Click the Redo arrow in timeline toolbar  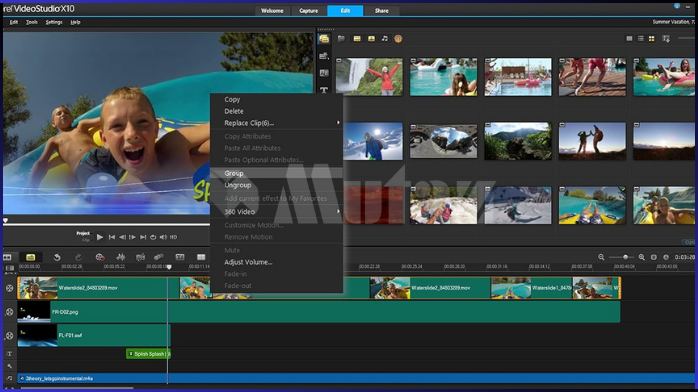coord(78,257)
